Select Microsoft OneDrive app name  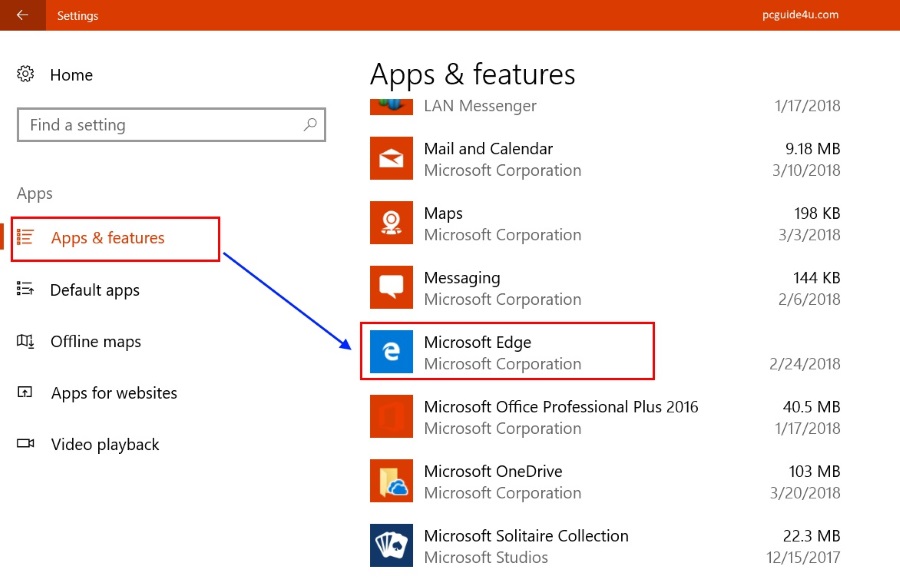[493, 471]
